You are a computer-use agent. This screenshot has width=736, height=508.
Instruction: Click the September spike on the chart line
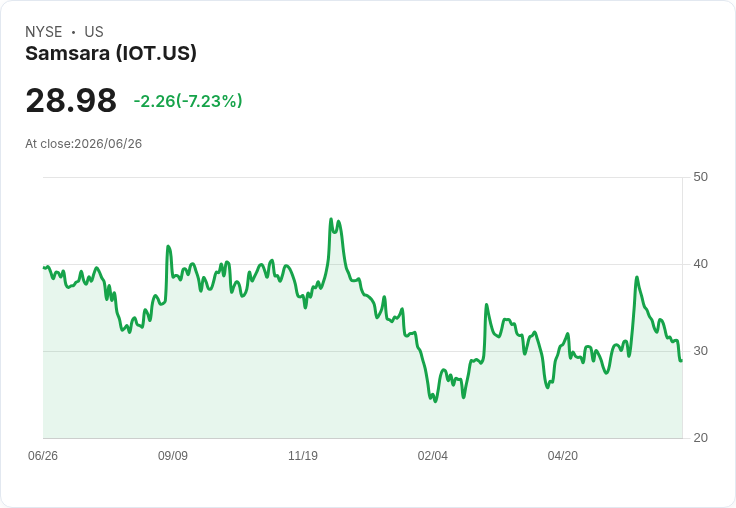pyautogui.click(x=169, y=246)
